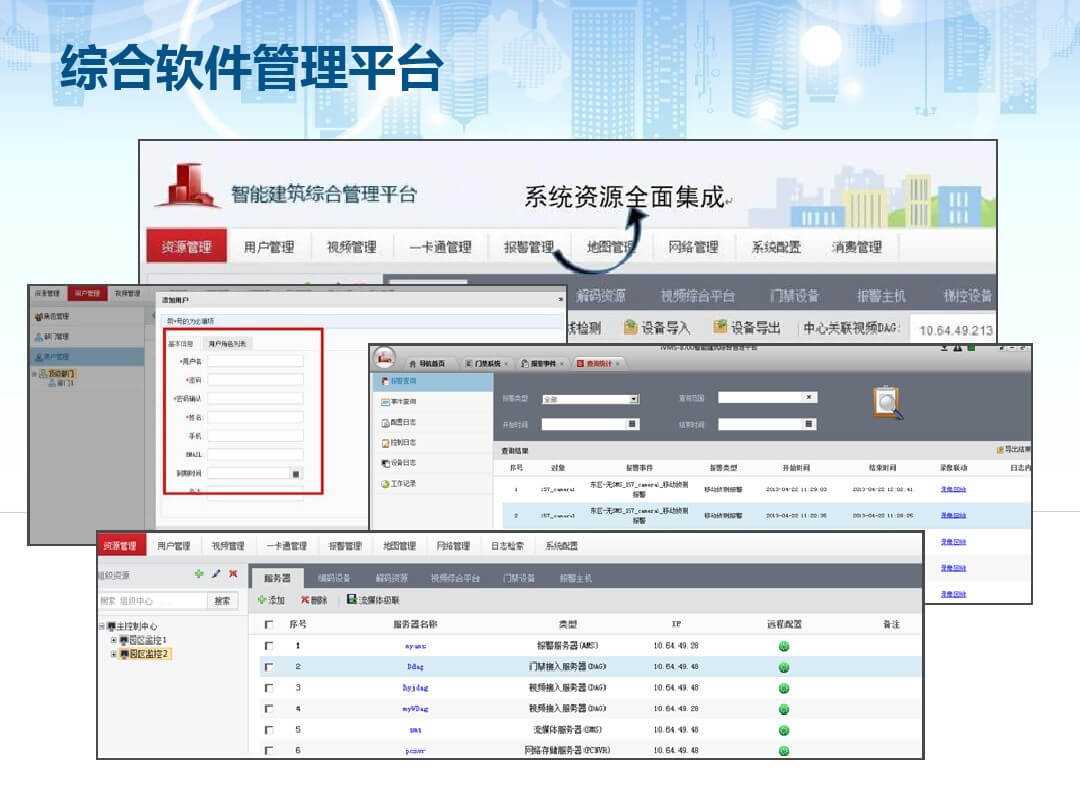Select the 服务器 tab in front window

coord(277,578)
